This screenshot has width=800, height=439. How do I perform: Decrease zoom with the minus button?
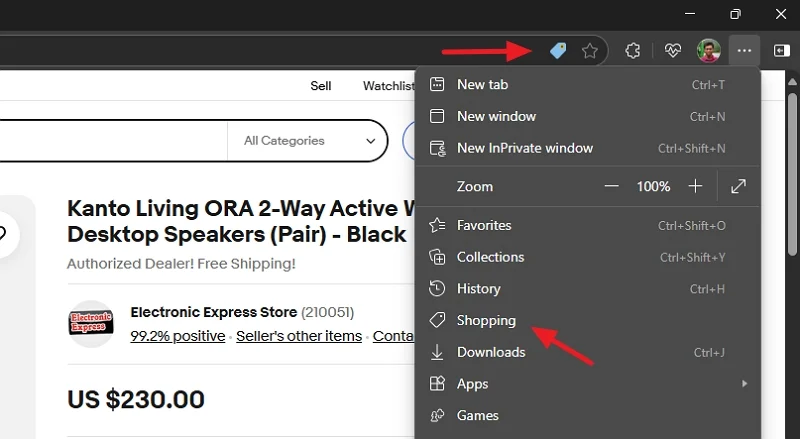pyautogui.click(x=611, y=186)
